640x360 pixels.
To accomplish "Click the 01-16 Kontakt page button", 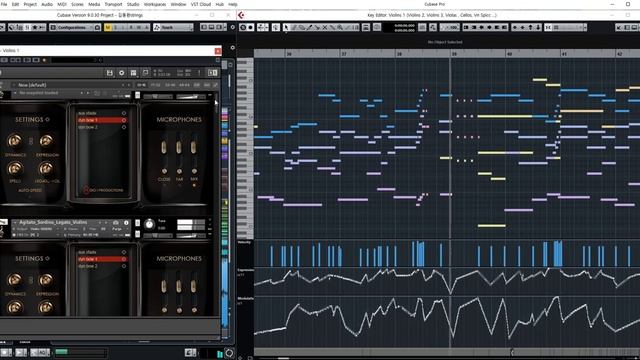I will coord(141,85).
